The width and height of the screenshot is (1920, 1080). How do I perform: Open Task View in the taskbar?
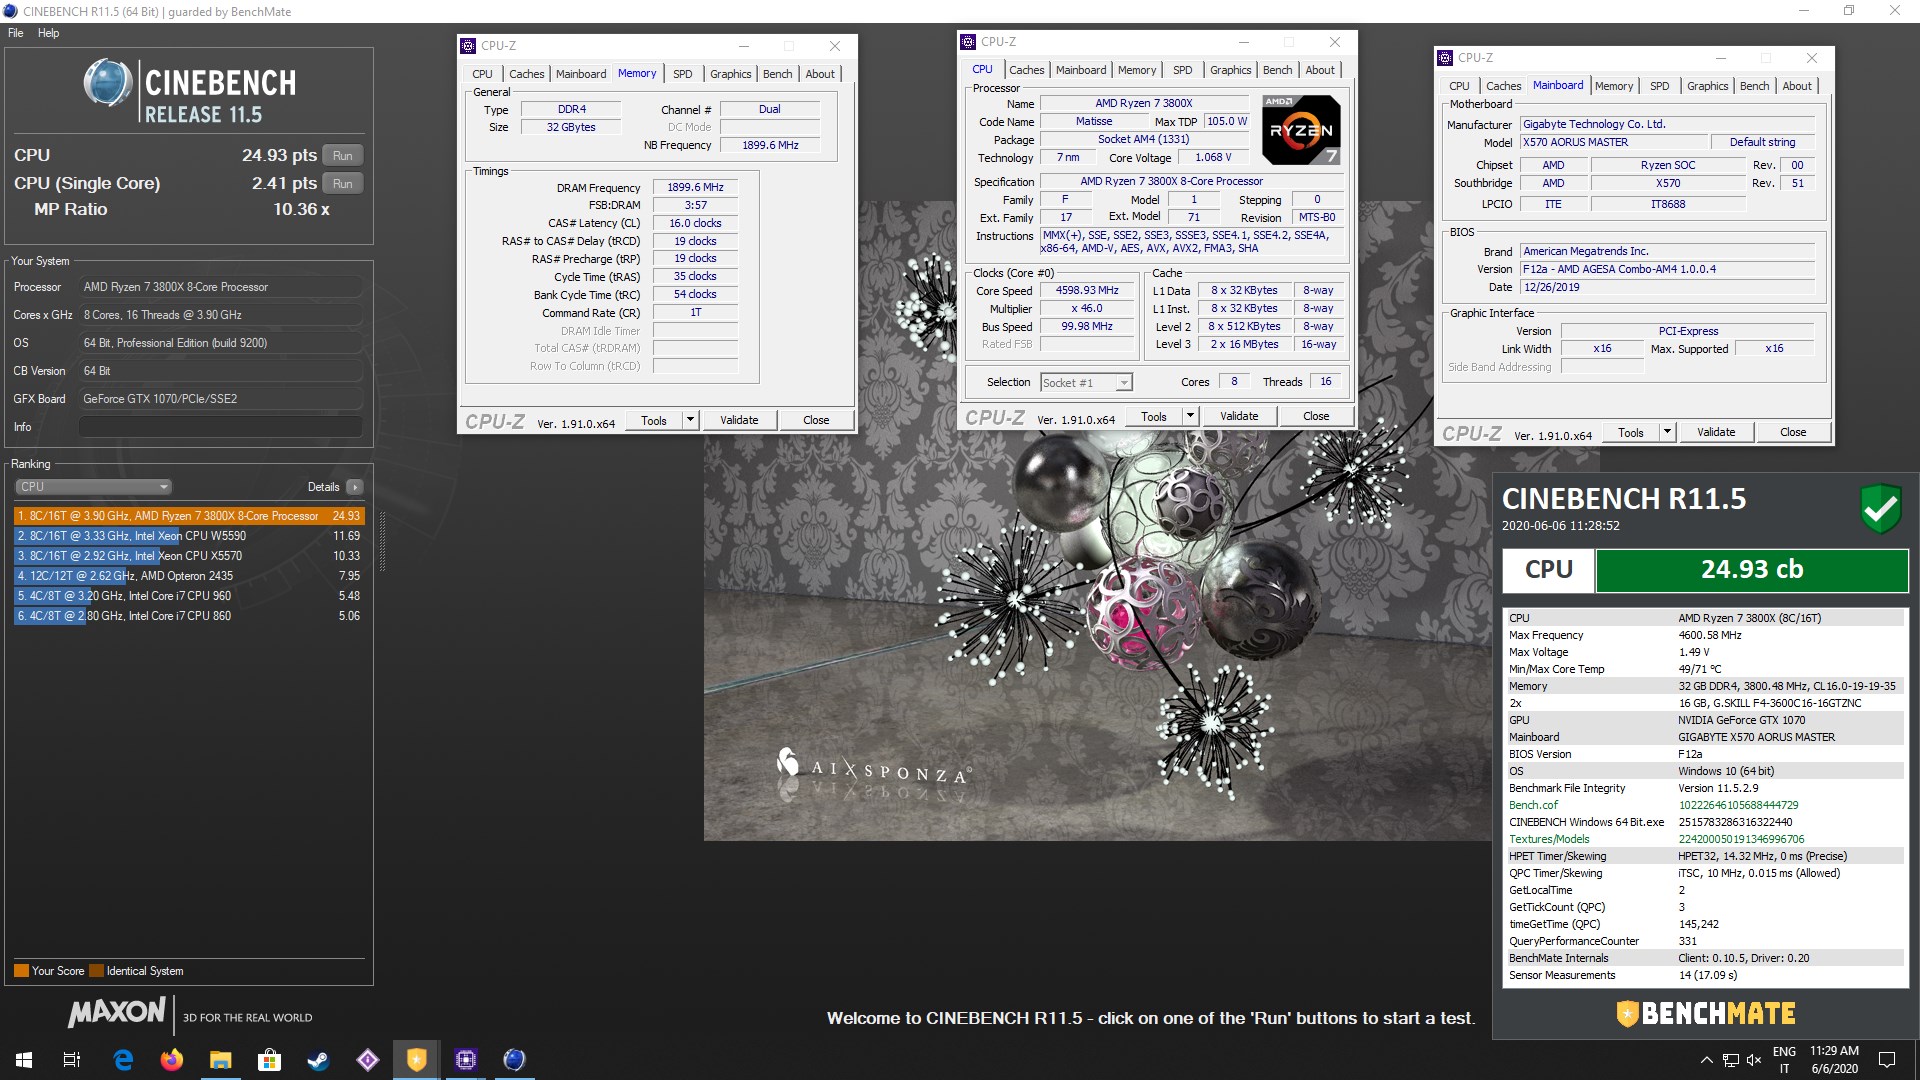coord(72,1060)
